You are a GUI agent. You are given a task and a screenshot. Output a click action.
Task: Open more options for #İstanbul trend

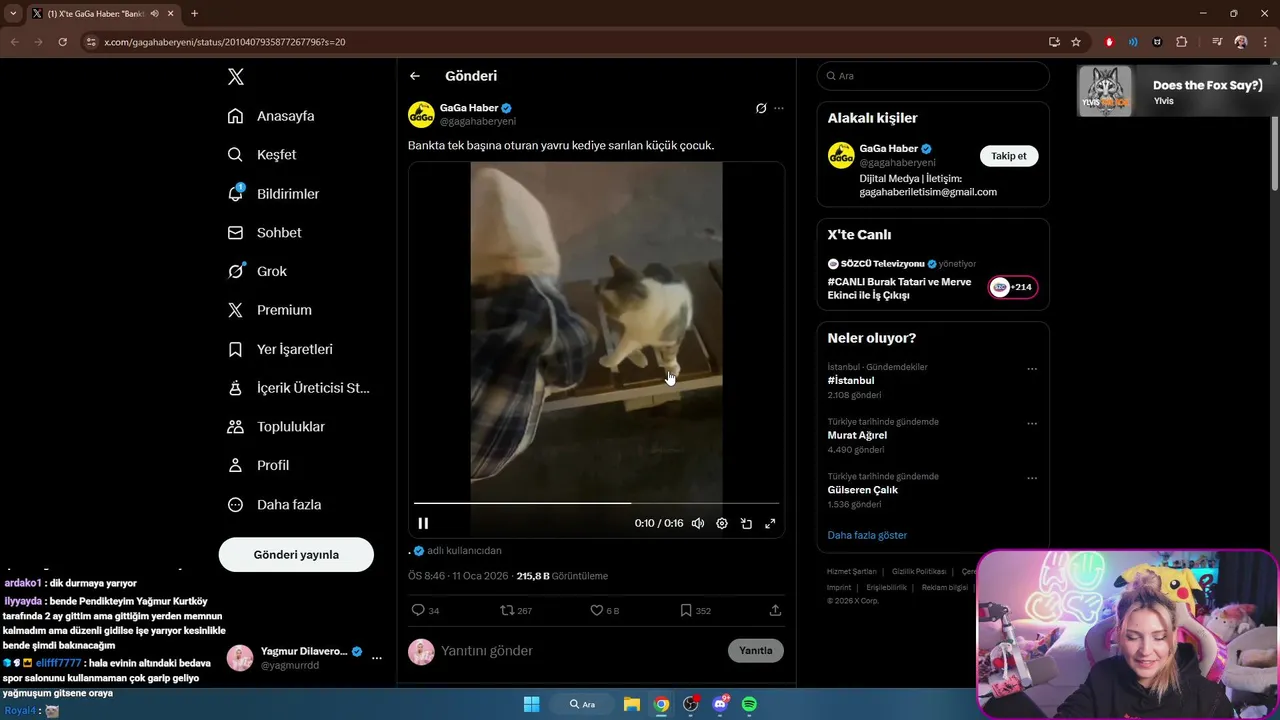[x=1032, y=369]
